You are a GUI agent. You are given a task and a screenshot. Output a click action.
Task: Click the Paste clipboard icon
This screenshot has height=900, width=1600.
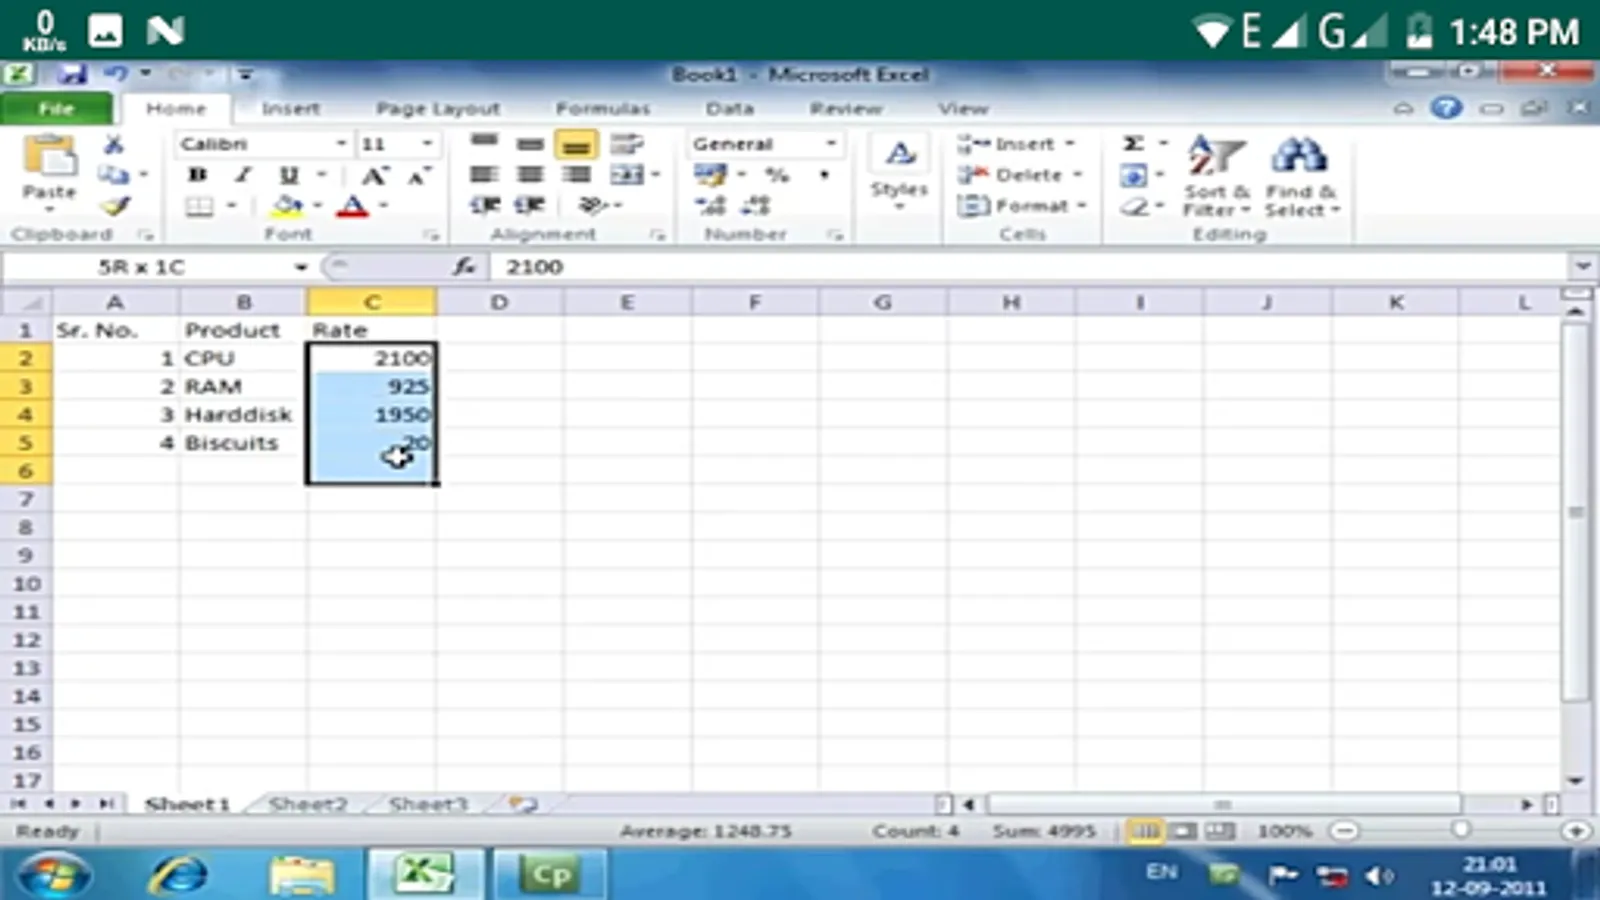click(x=49, y=158)
